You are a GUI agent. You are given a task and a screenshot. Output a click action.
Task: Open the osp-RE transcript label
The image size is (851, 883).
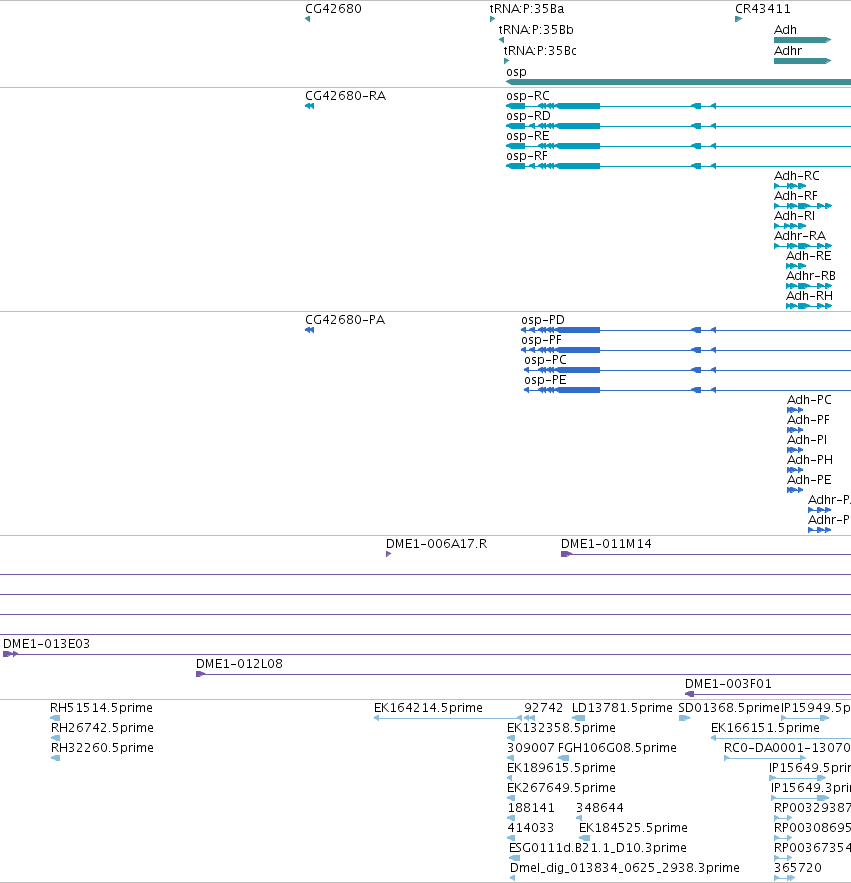[x=528, y=136]
